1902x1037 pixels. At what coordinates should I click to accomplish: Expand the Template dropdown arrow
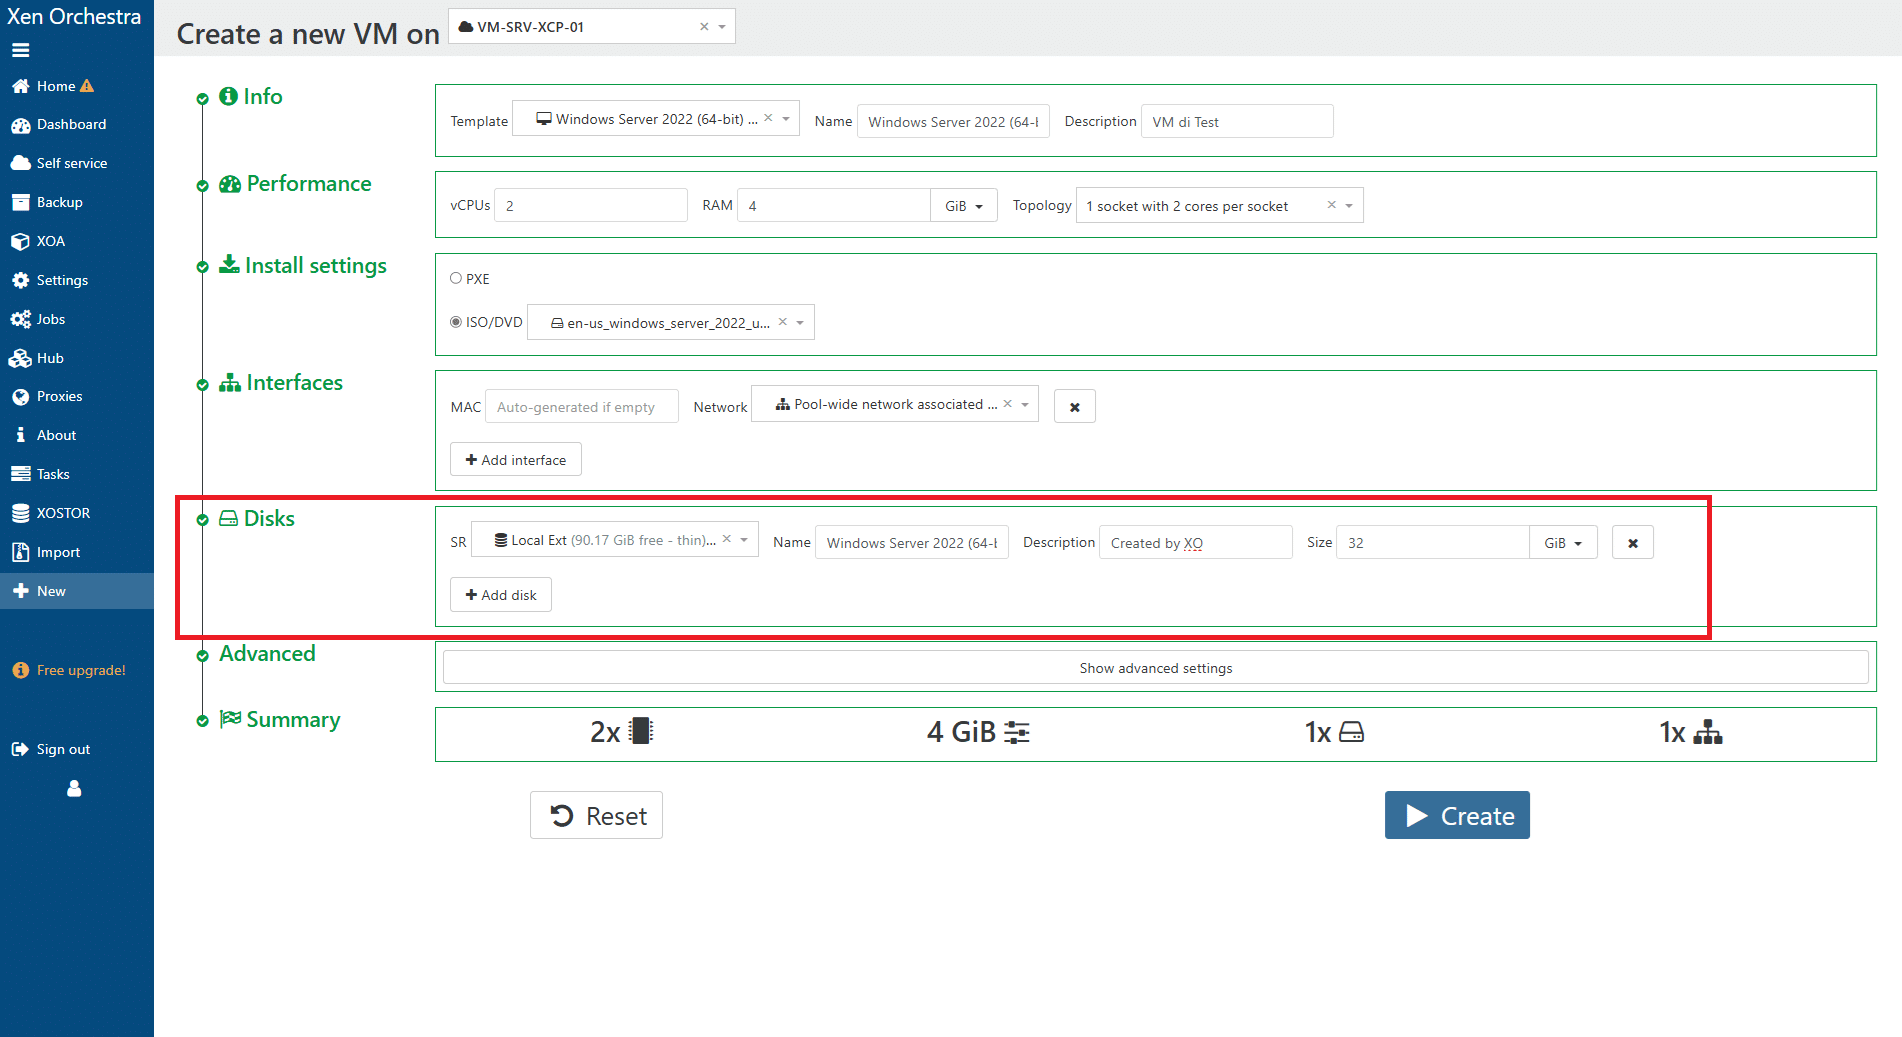[x=786, y=119]
